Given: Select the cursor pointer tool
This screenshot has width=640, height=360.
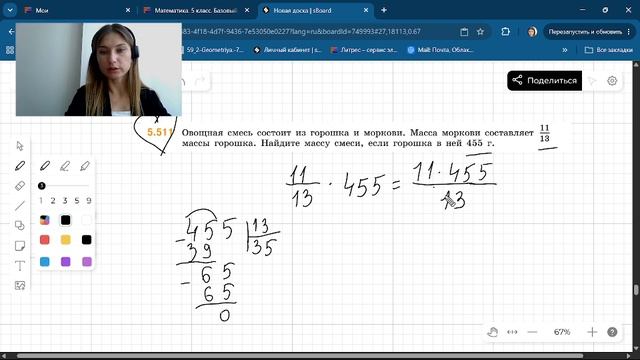Looking at the screenshot, I should point(20,146).
